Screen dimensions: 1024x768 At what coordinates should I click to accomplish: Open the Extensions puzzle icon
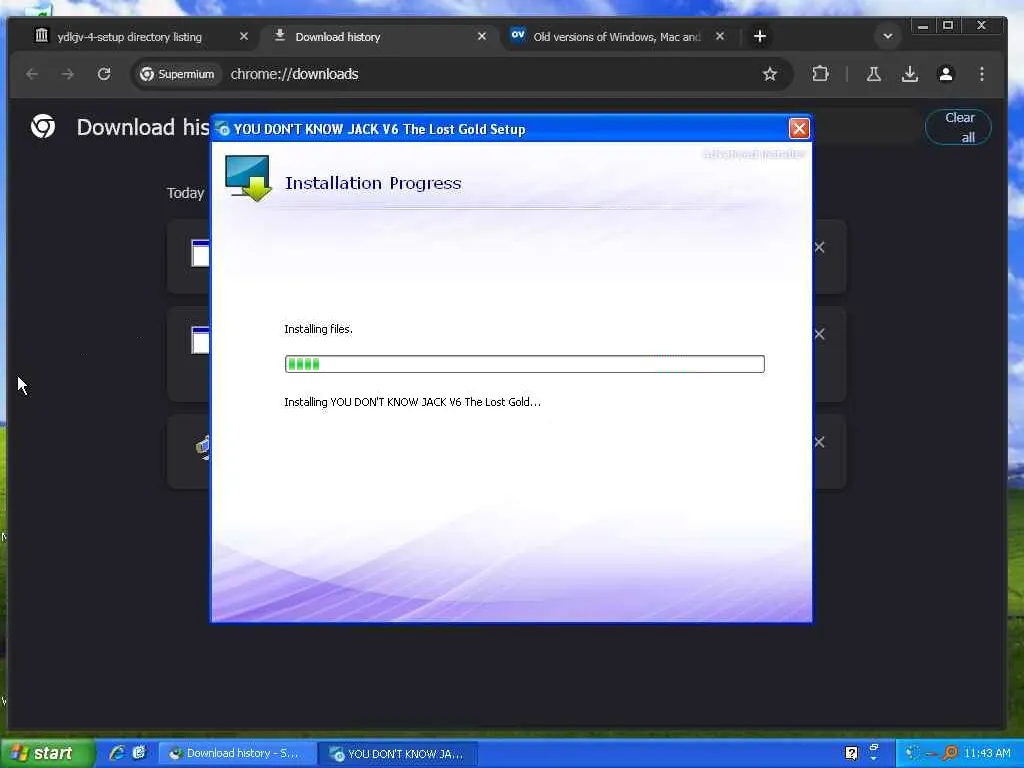pos(820,74)
